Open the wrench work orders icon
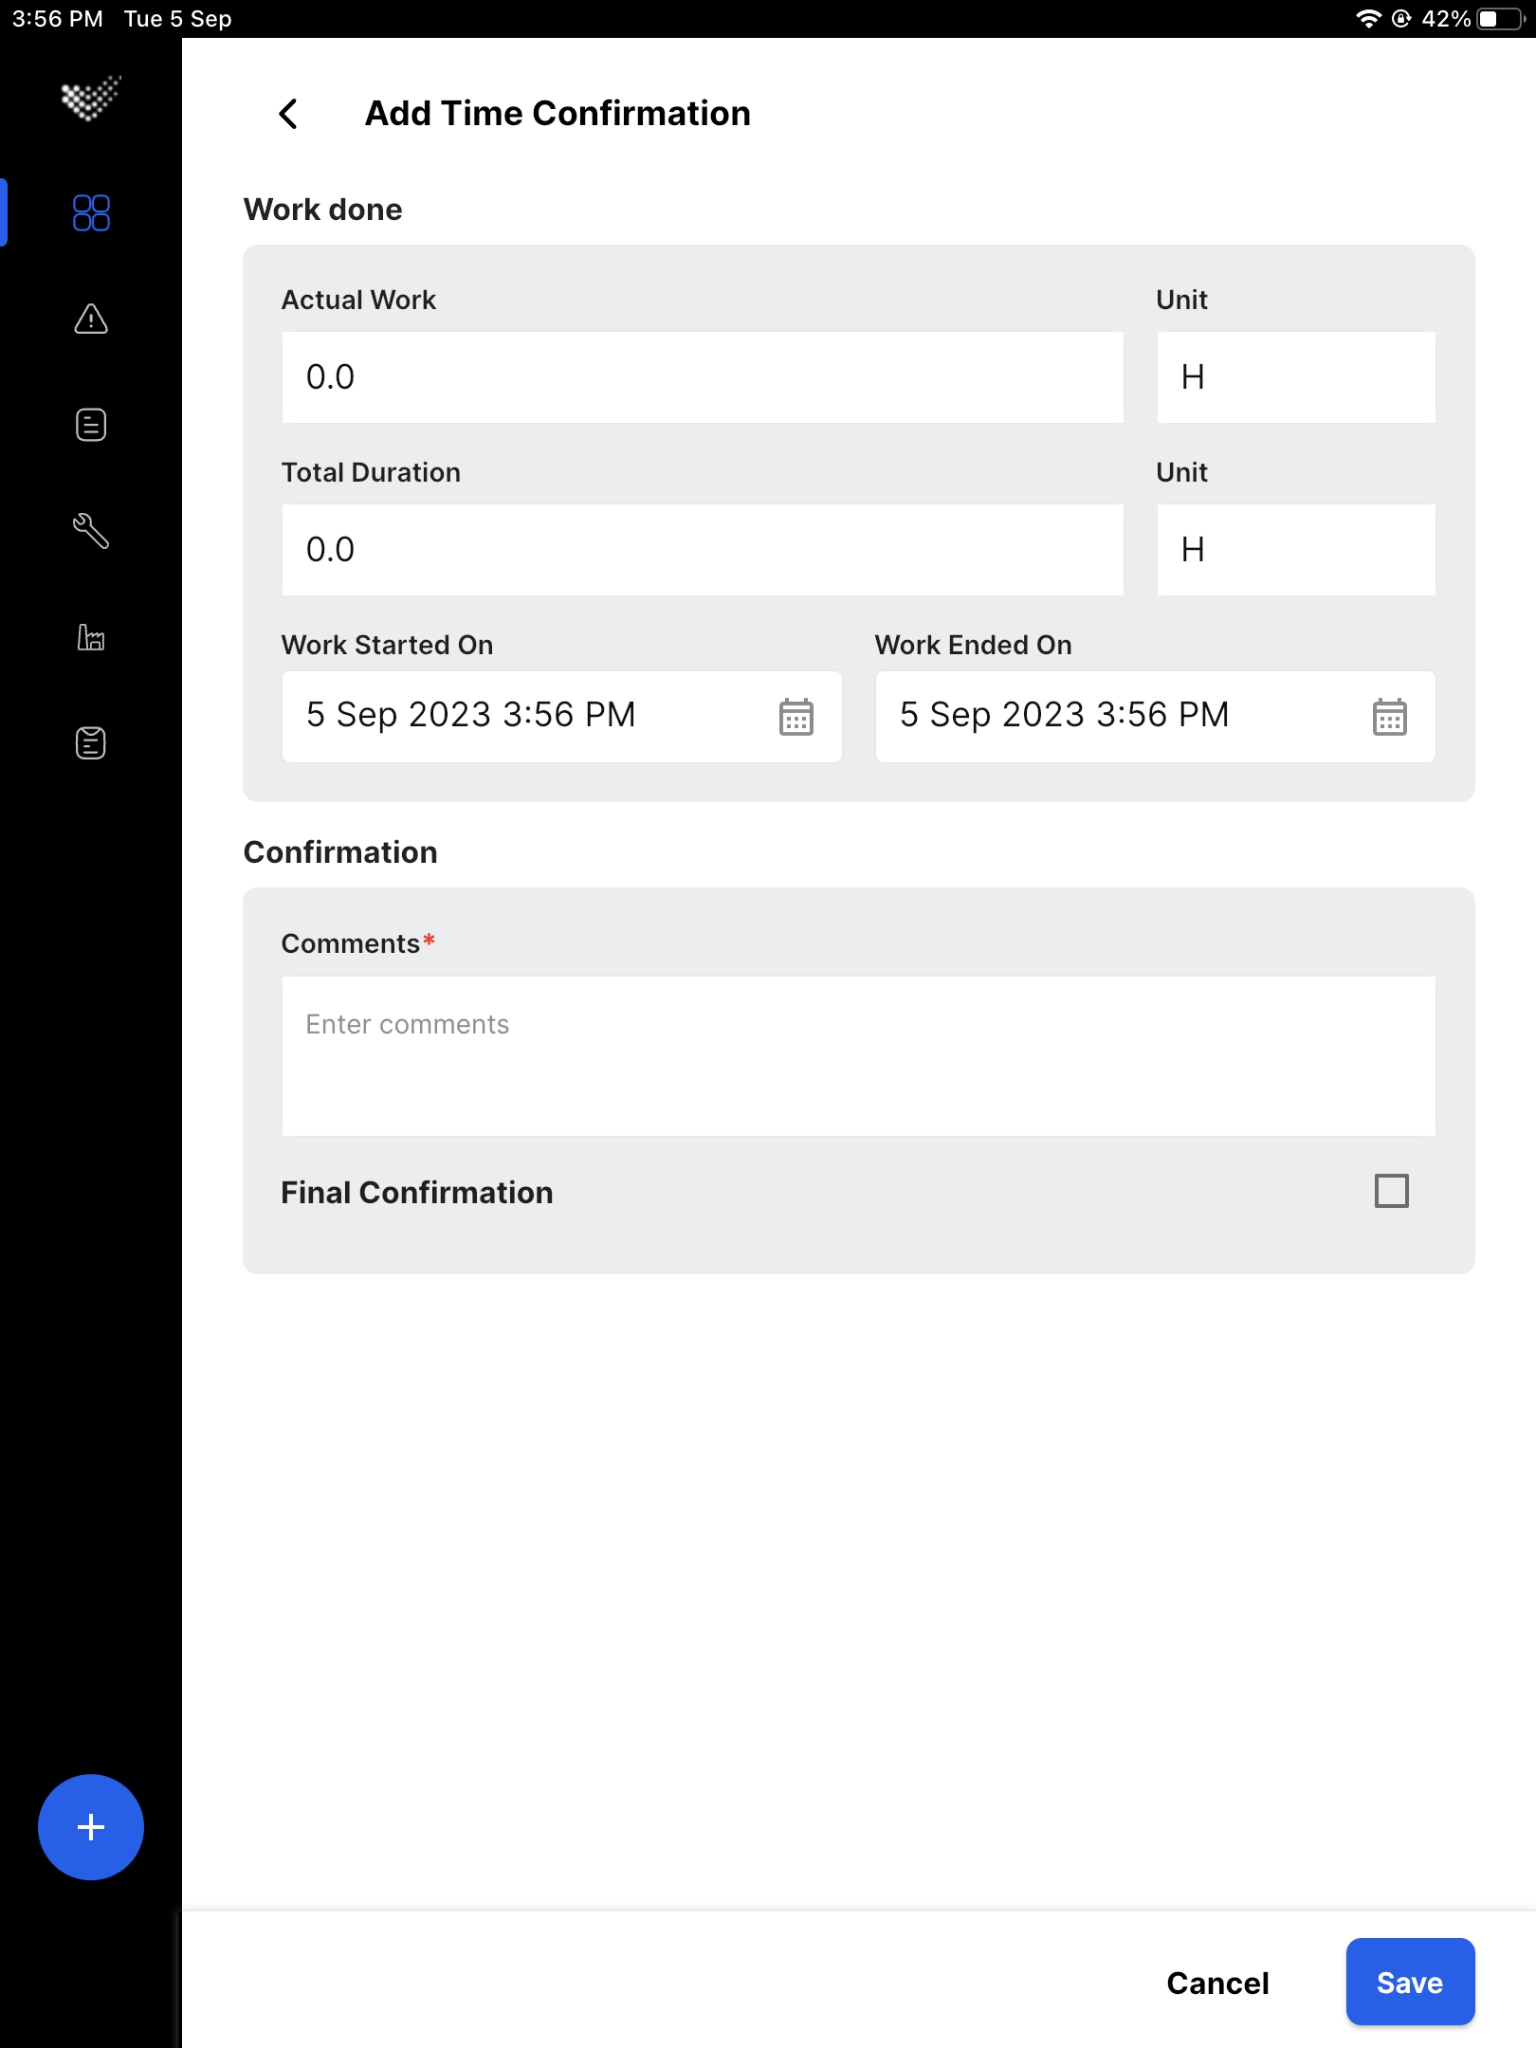The width and height of the screenshot is (1536, 2048). [x=91, y=531]
